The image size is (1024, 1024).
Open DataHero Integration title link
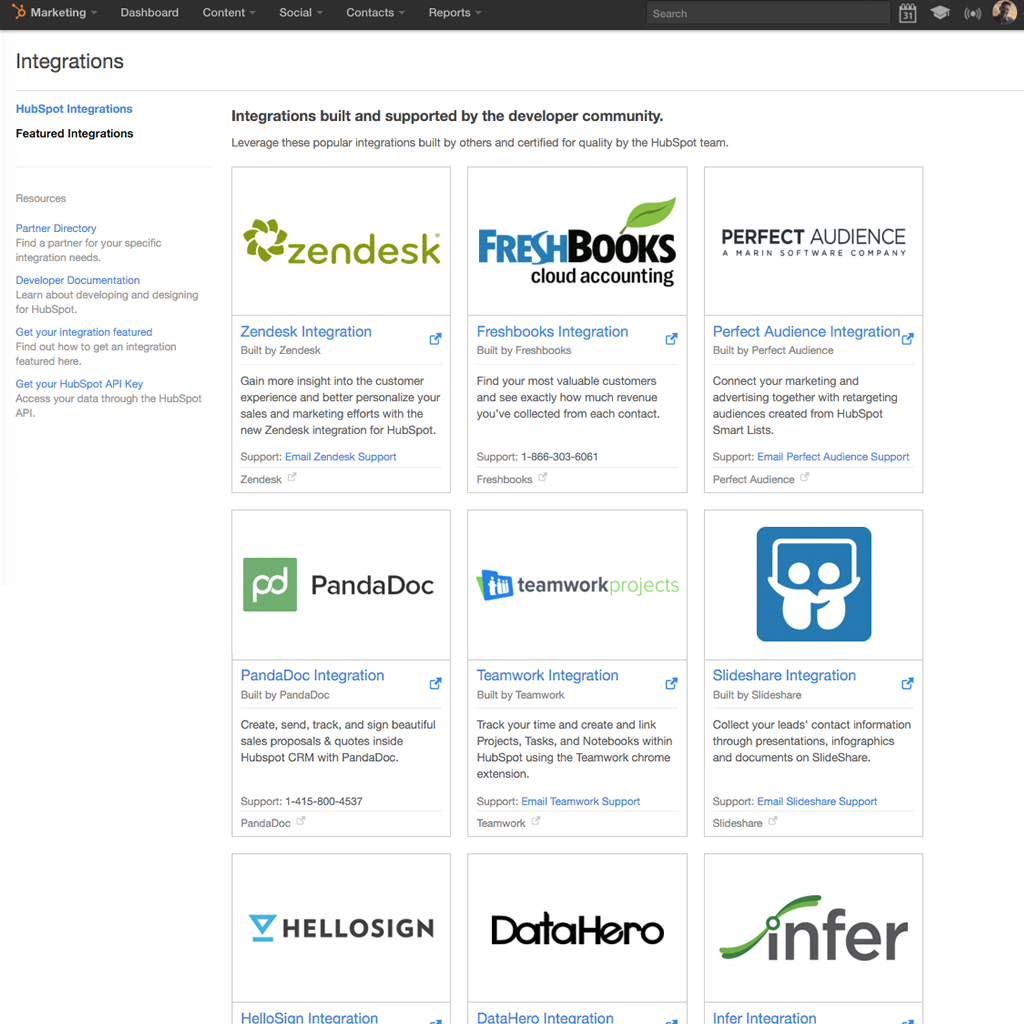click(x=545, y=1017)
